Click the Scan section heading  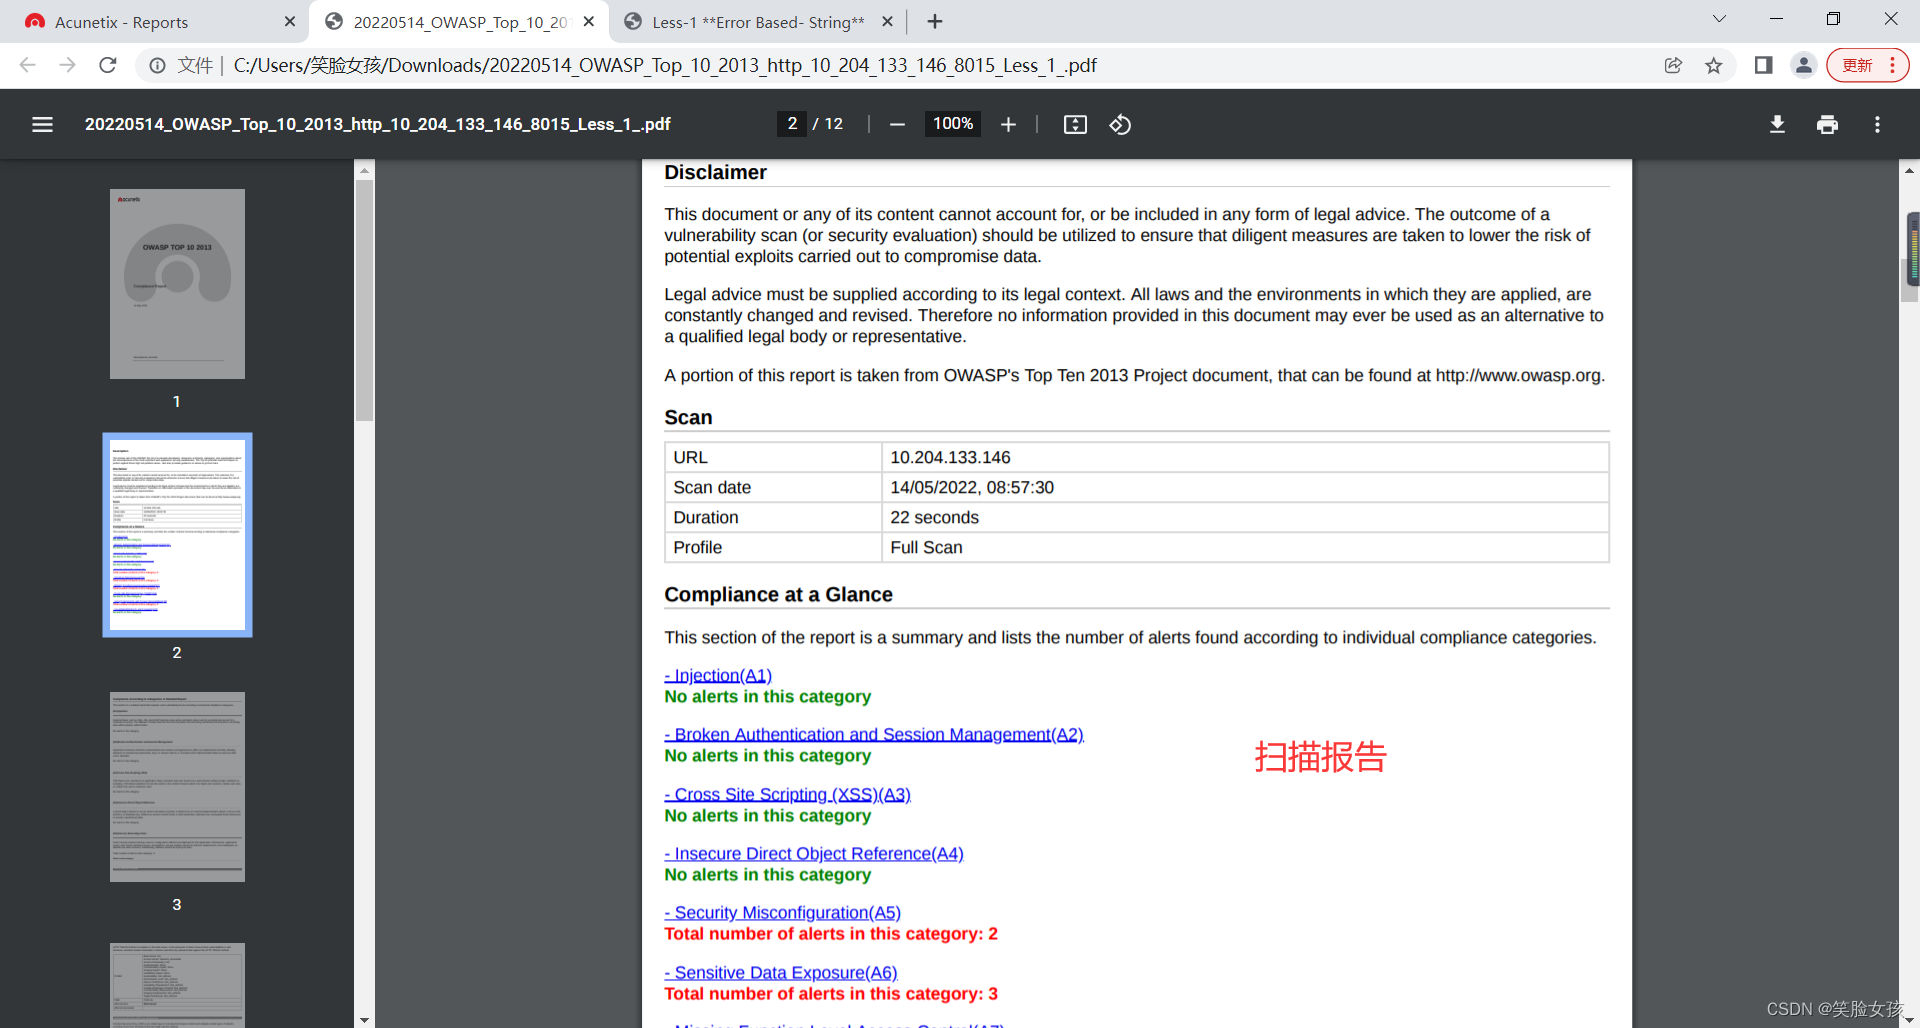pyautogui.click(x=688, y=417)
